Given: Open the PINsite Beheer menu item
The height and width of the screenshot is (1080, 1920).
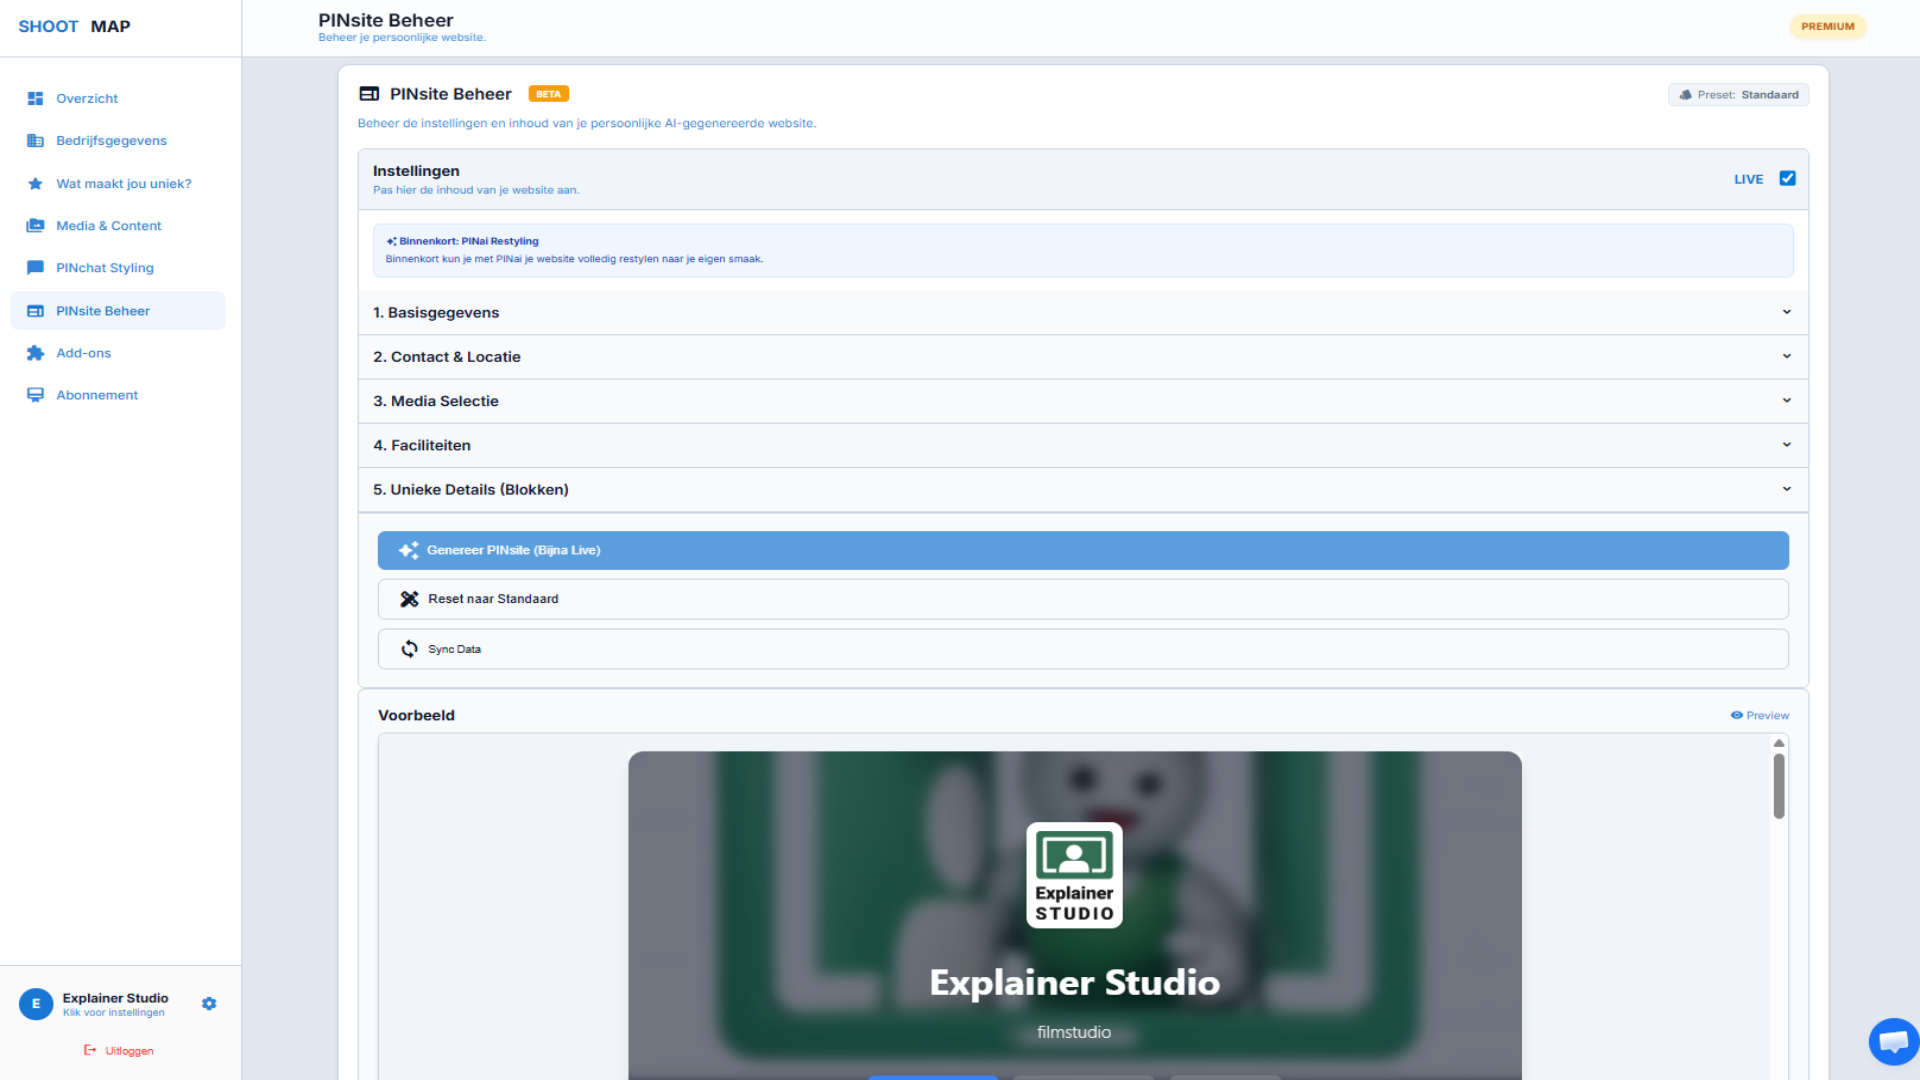Looking at the screenshot, I should [103, 311].
